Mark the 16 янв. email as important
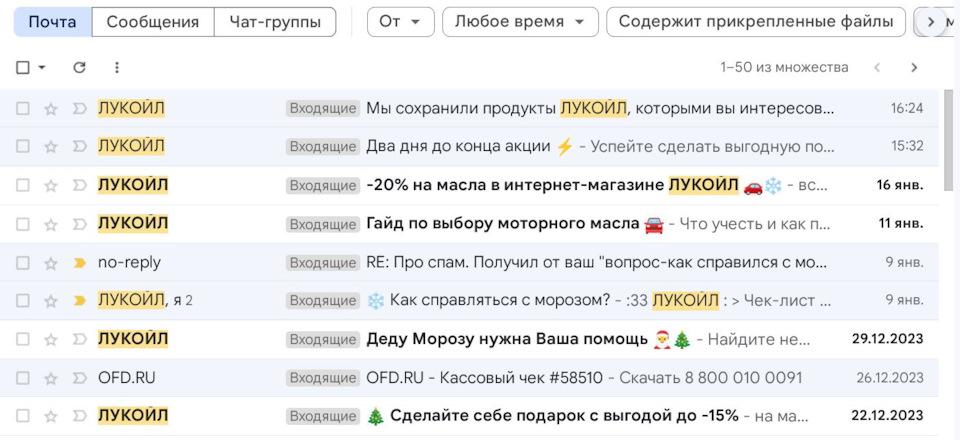The width and height of the screenshot is (960, 440). click(80, 185)
